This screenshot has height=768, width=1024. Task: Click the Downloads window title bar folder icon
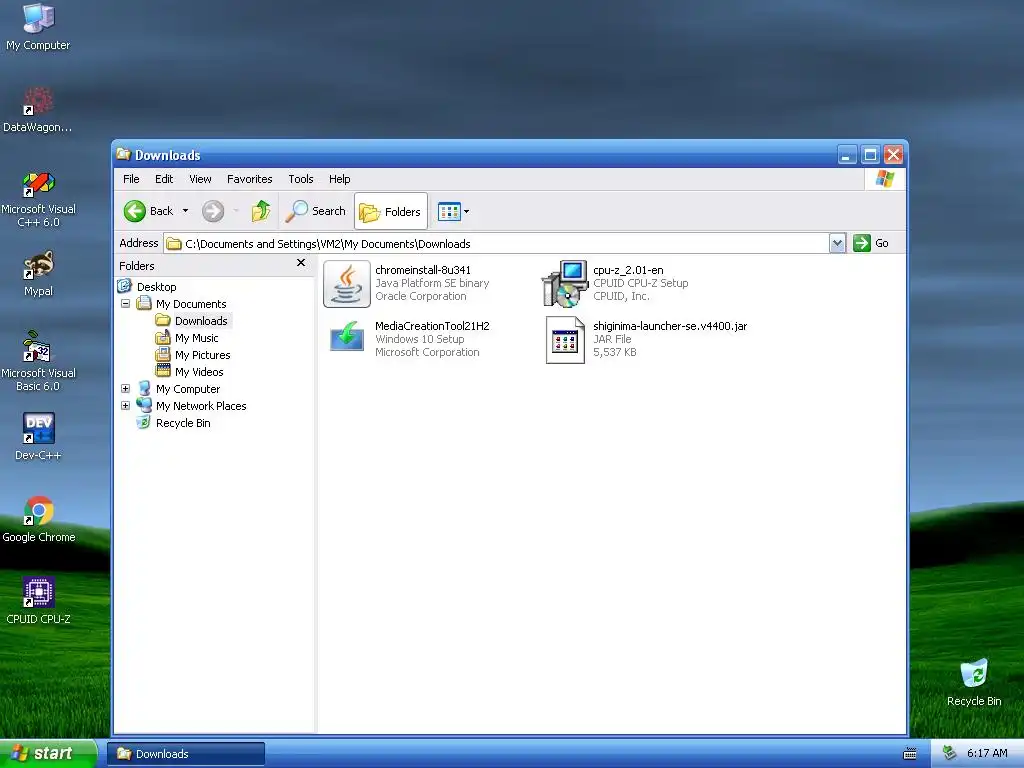tap(123, 154)
